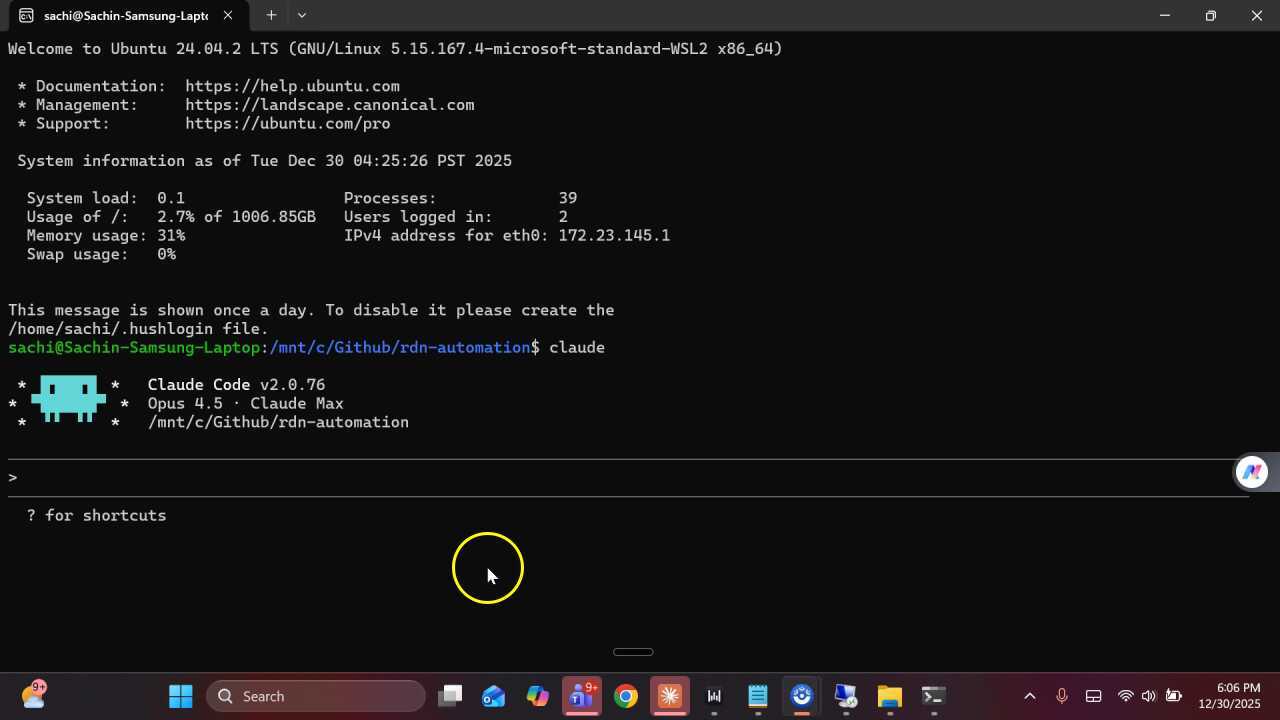
Task: Click the "Swap usage: 0%" line
Action: pyautogui.click(x=101, y=255)
